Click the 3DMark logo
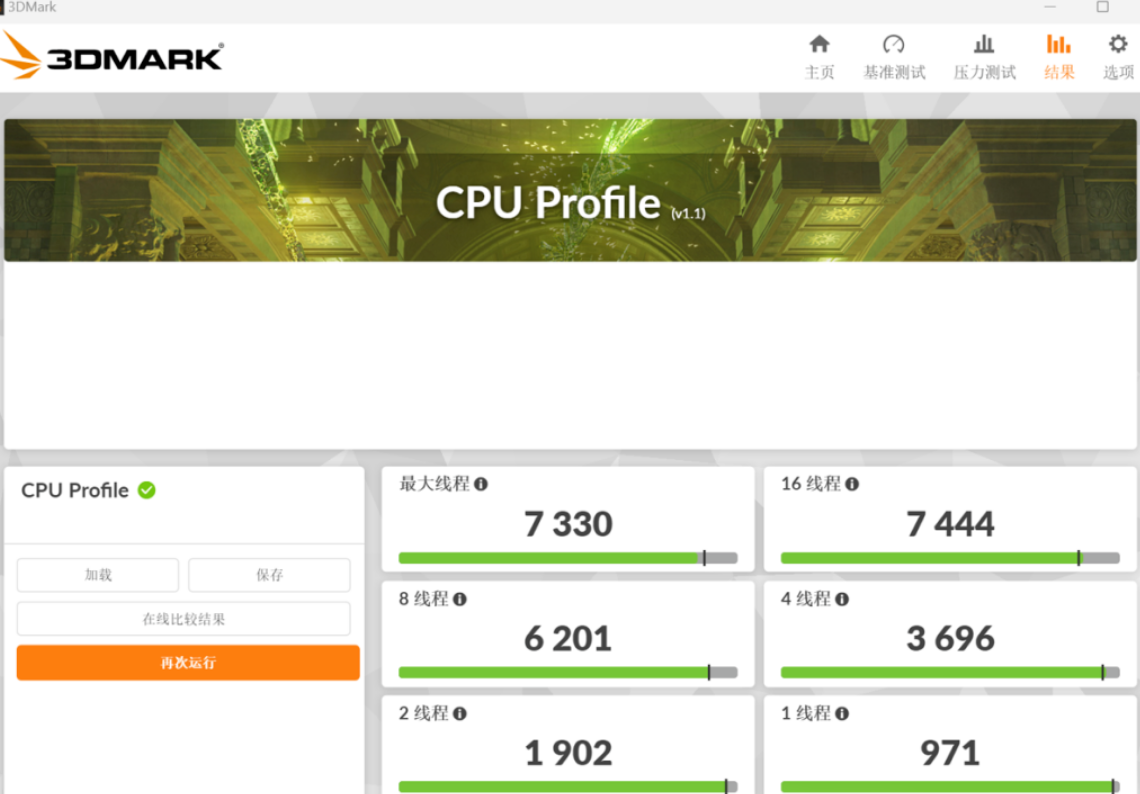Screen dimensions: 1140x794 tap(112, 56)
